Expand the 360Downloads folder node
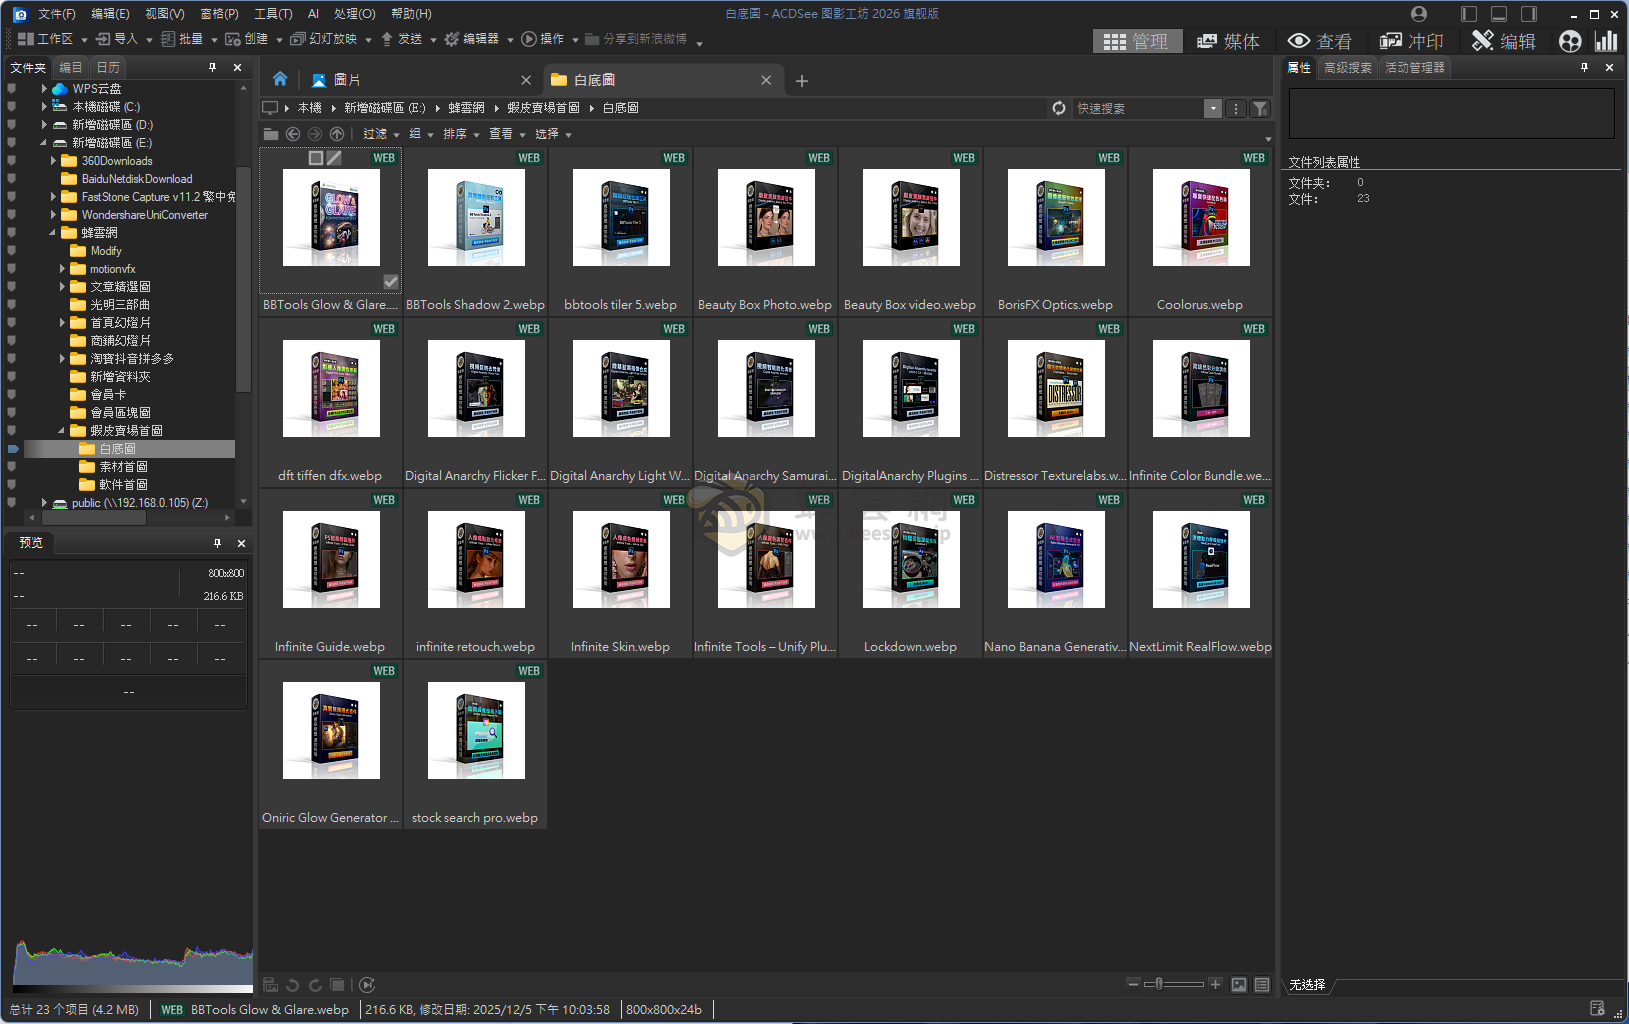 (x=53, y=161)
